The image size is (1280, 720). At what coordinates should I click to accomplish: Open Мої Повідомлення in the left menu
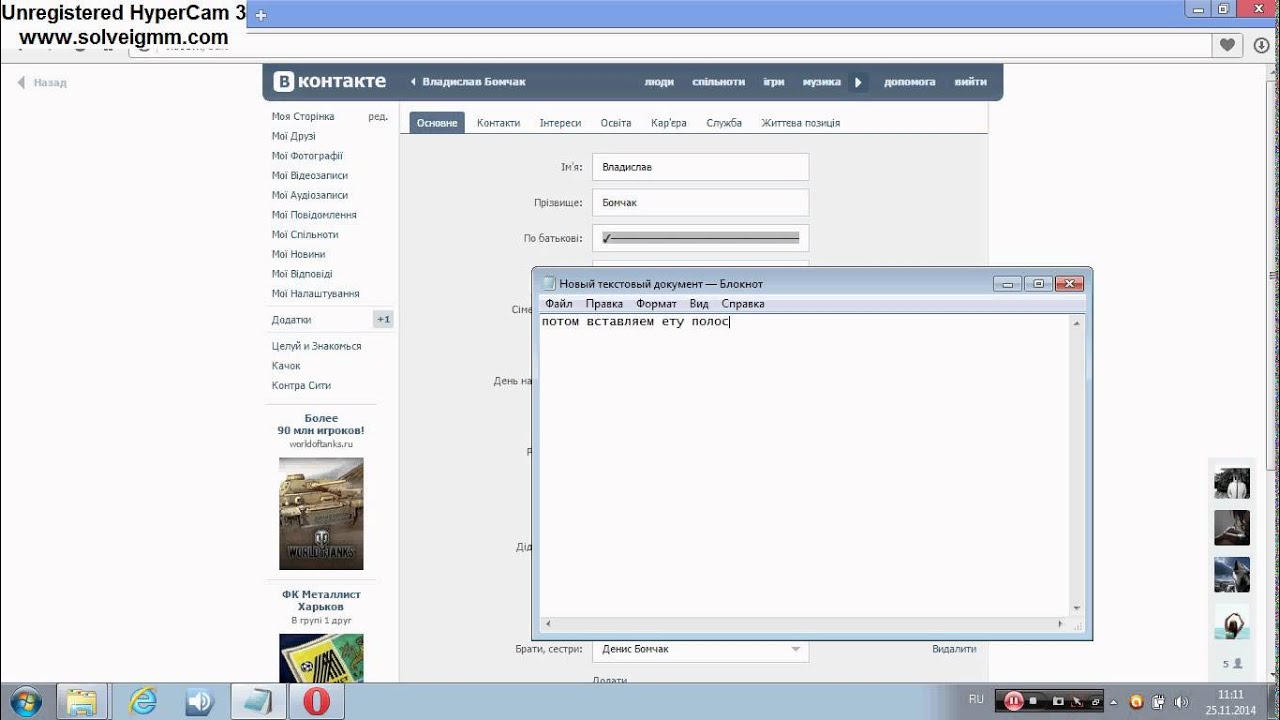click(314, 215)
